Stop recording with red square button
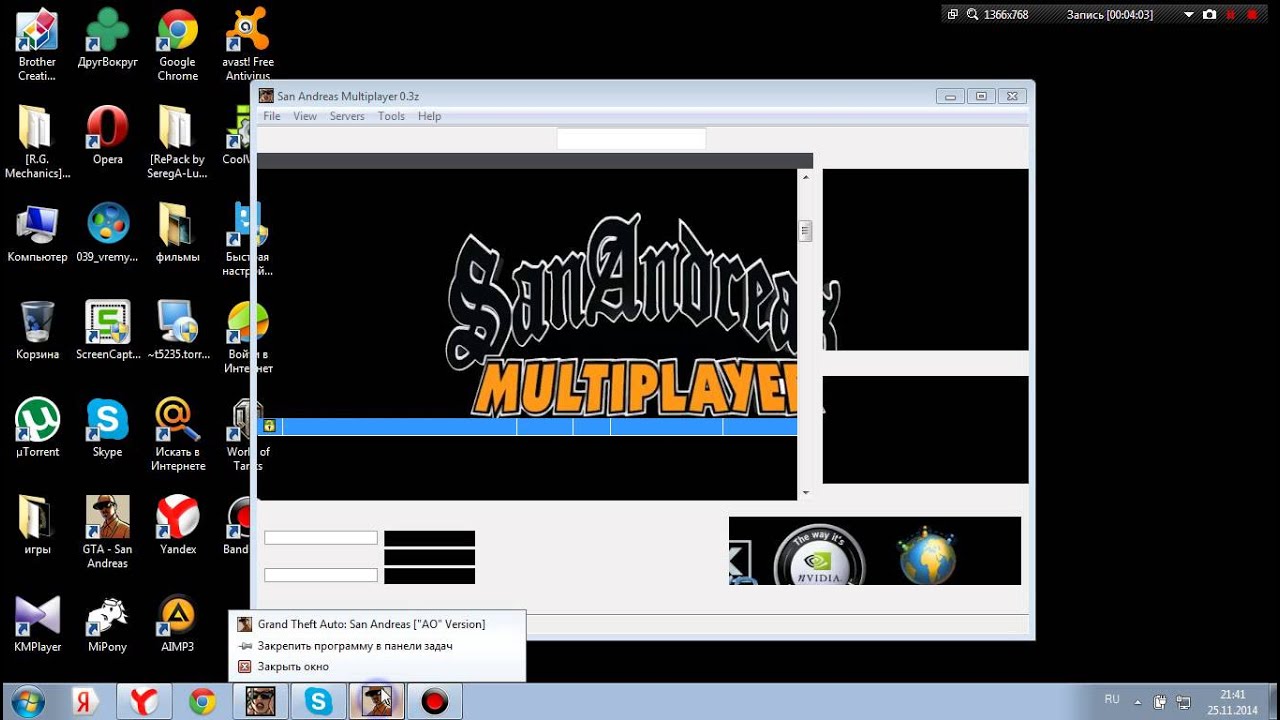This screenshot has height=720, width=1280. tap(1251, 15)
